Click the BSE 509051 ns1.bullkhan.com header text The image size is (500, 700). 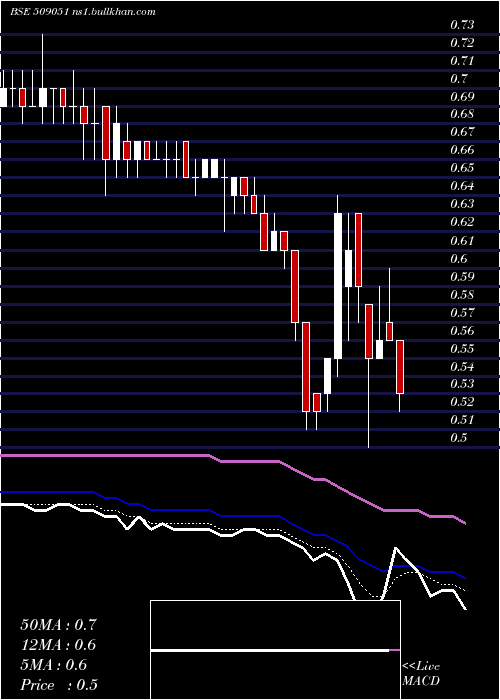point(83,12)
